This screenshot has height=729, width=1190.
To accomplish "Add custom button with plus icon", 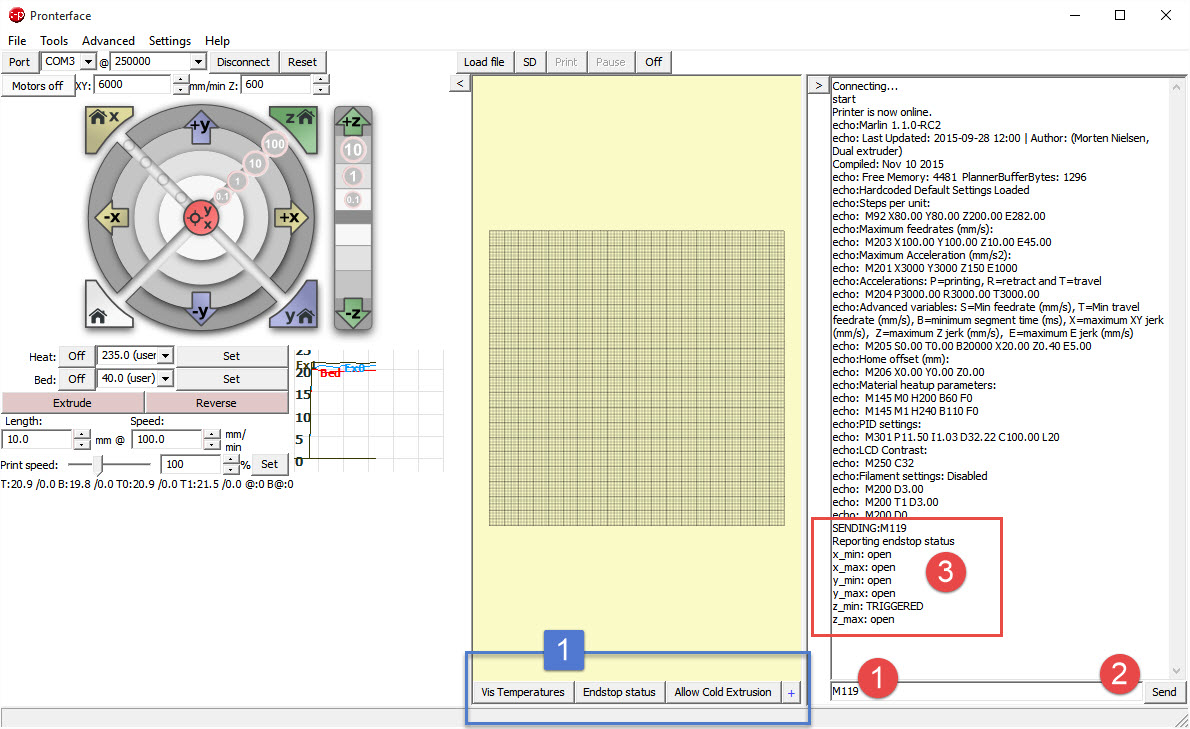I will coord(791,693).
